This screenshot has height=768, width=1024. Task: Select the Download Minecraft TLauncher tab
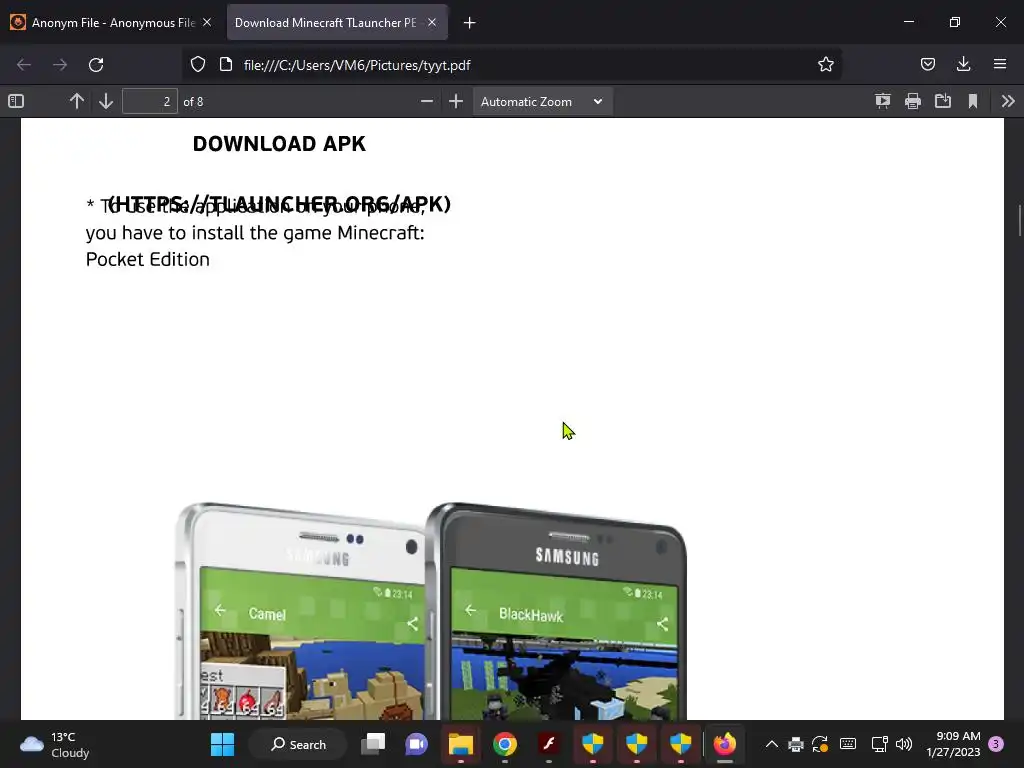tap(325, 23)
